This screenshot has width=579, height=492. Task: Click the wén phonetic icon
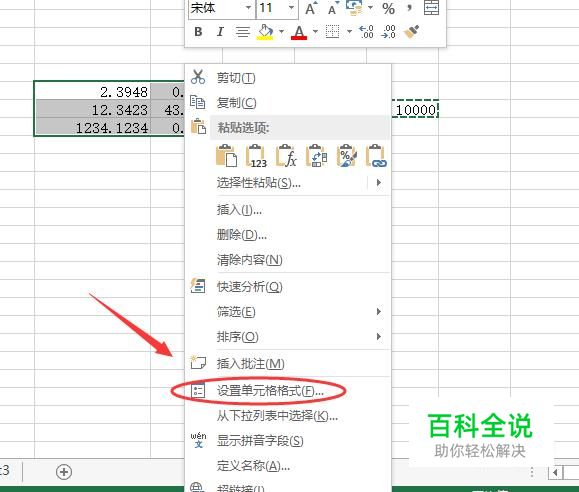[198, 440]
